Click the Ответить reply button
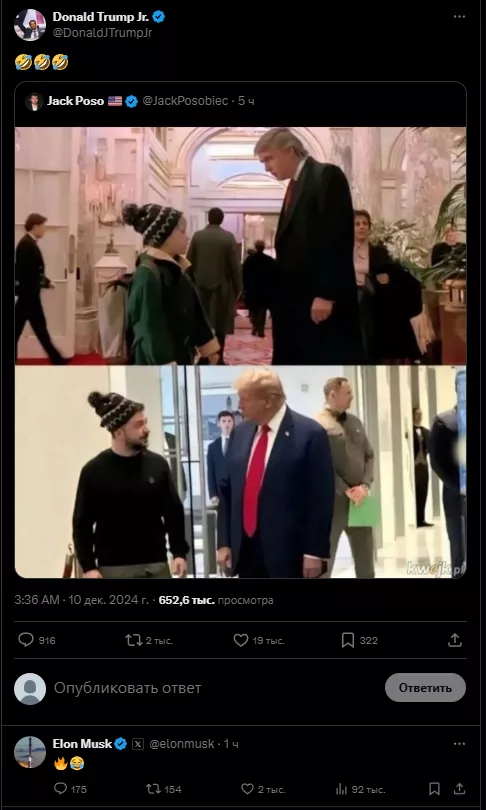This screenshot has width=486, height=810. point(425,688)
